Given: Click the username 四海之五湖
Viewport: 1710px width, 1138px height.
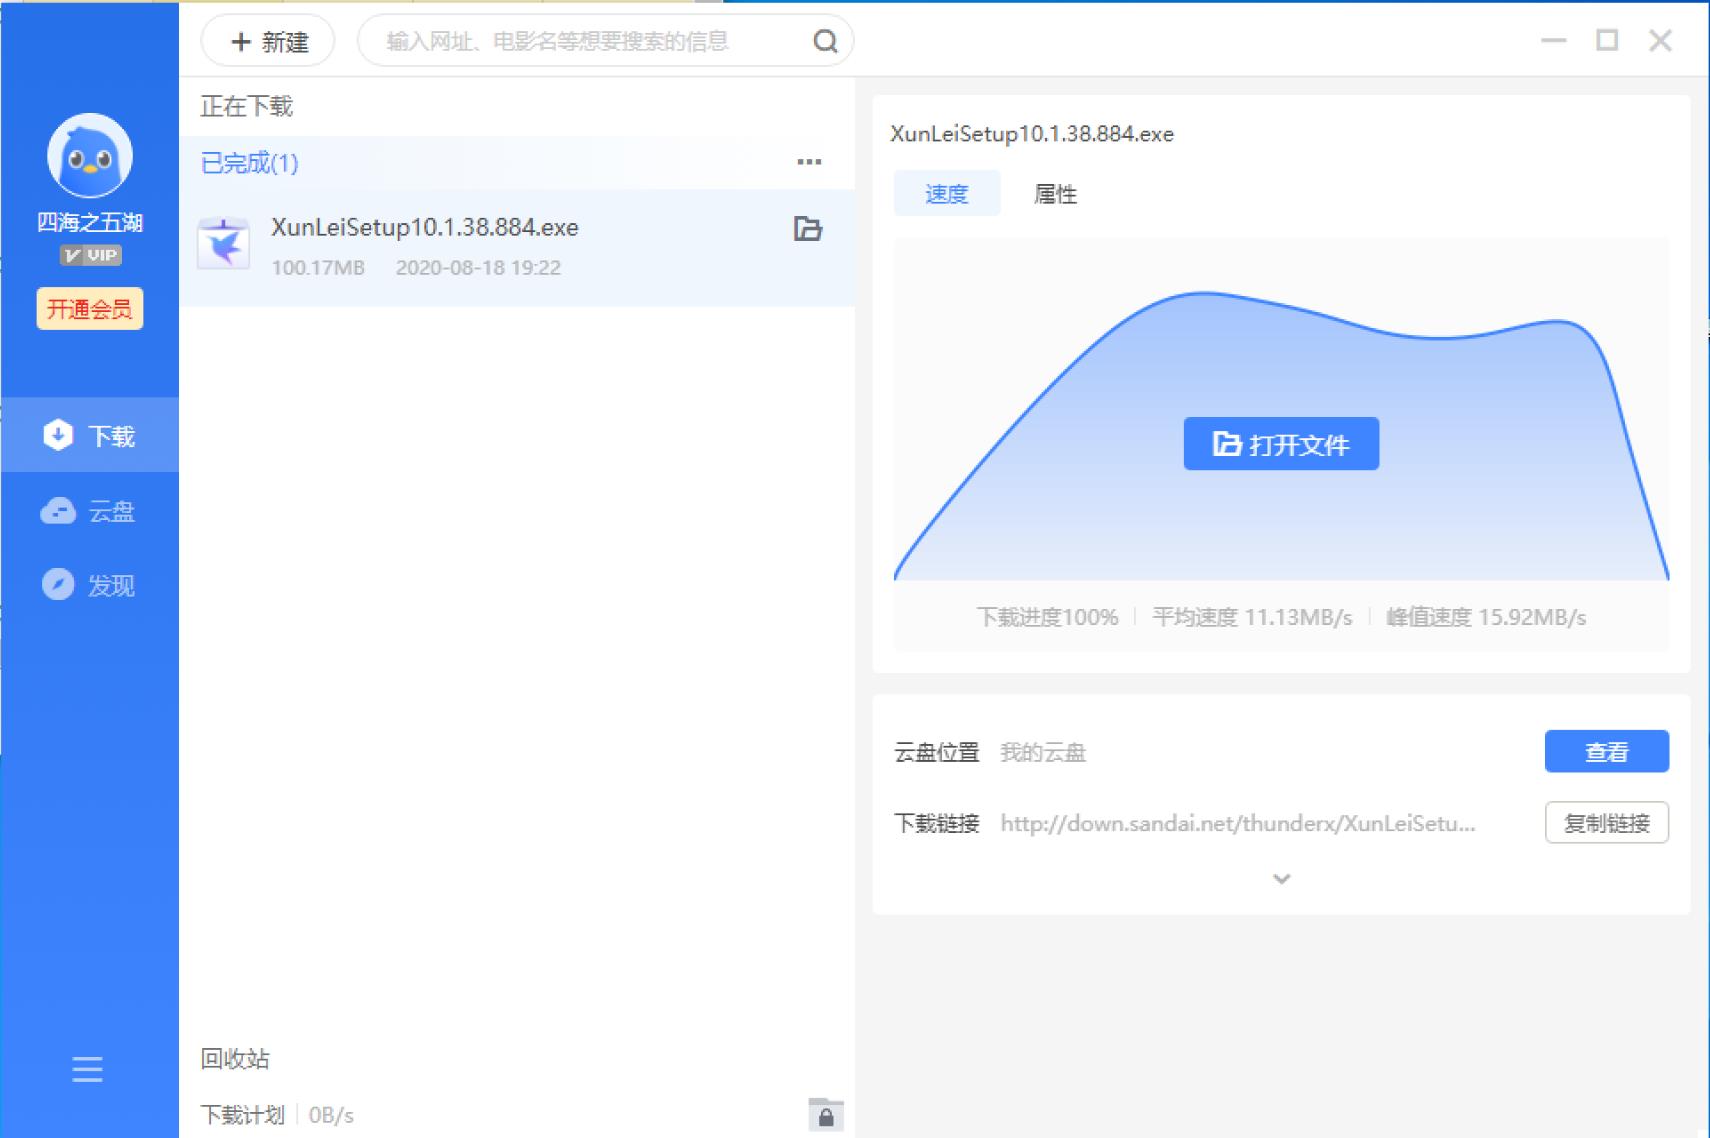Looking at the screenshot, I should (90, 222).
